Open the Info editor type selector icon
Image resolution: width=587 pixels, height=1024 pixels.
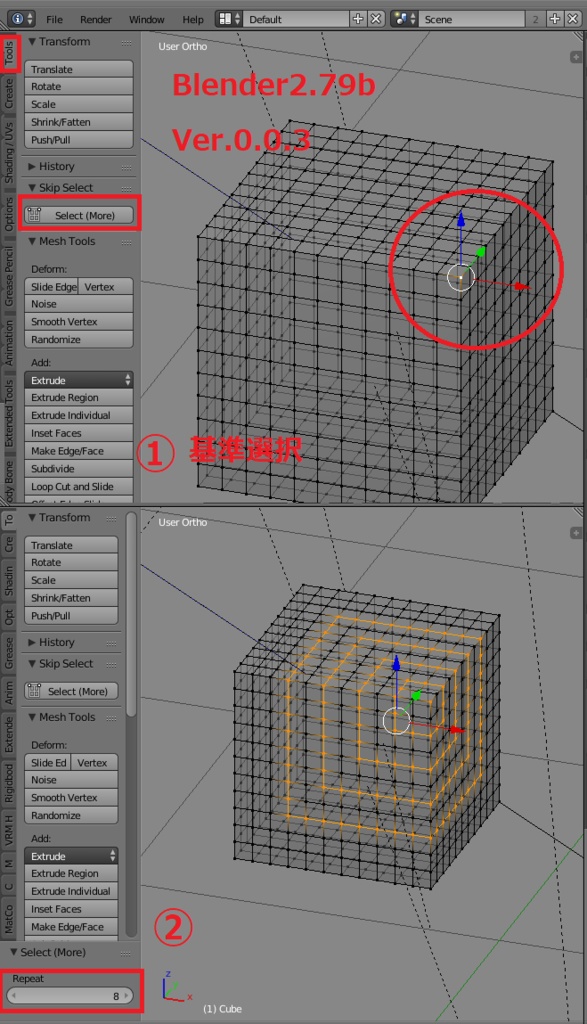[22, 19]
